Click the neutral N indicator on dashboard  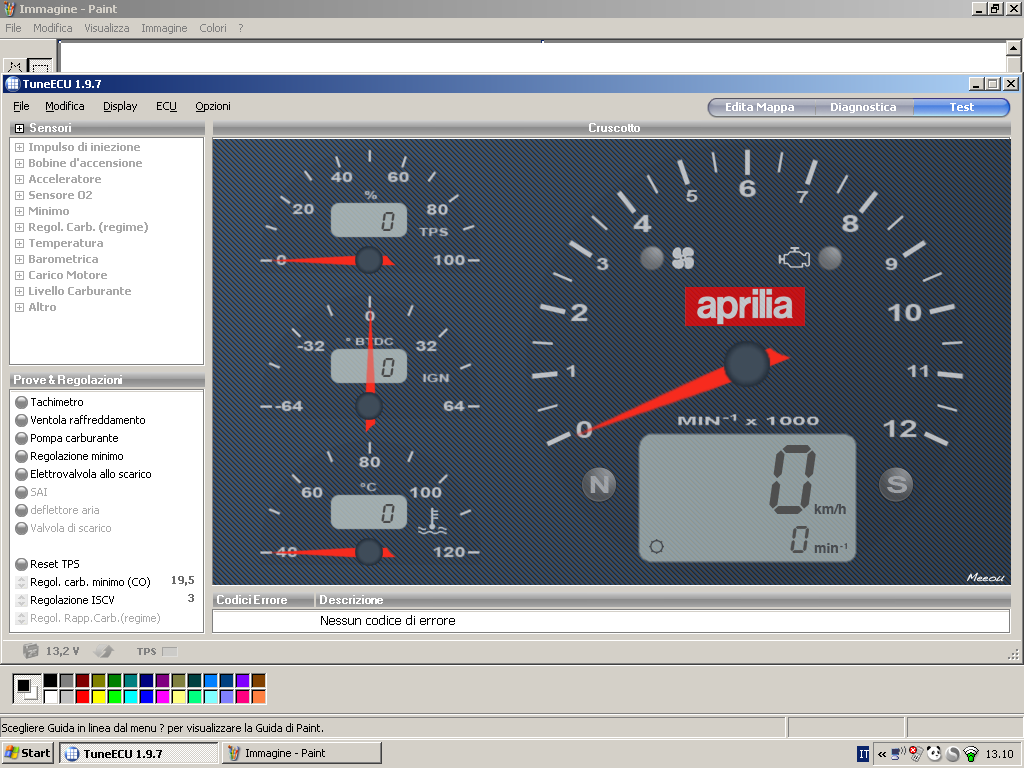coord(599,485)
